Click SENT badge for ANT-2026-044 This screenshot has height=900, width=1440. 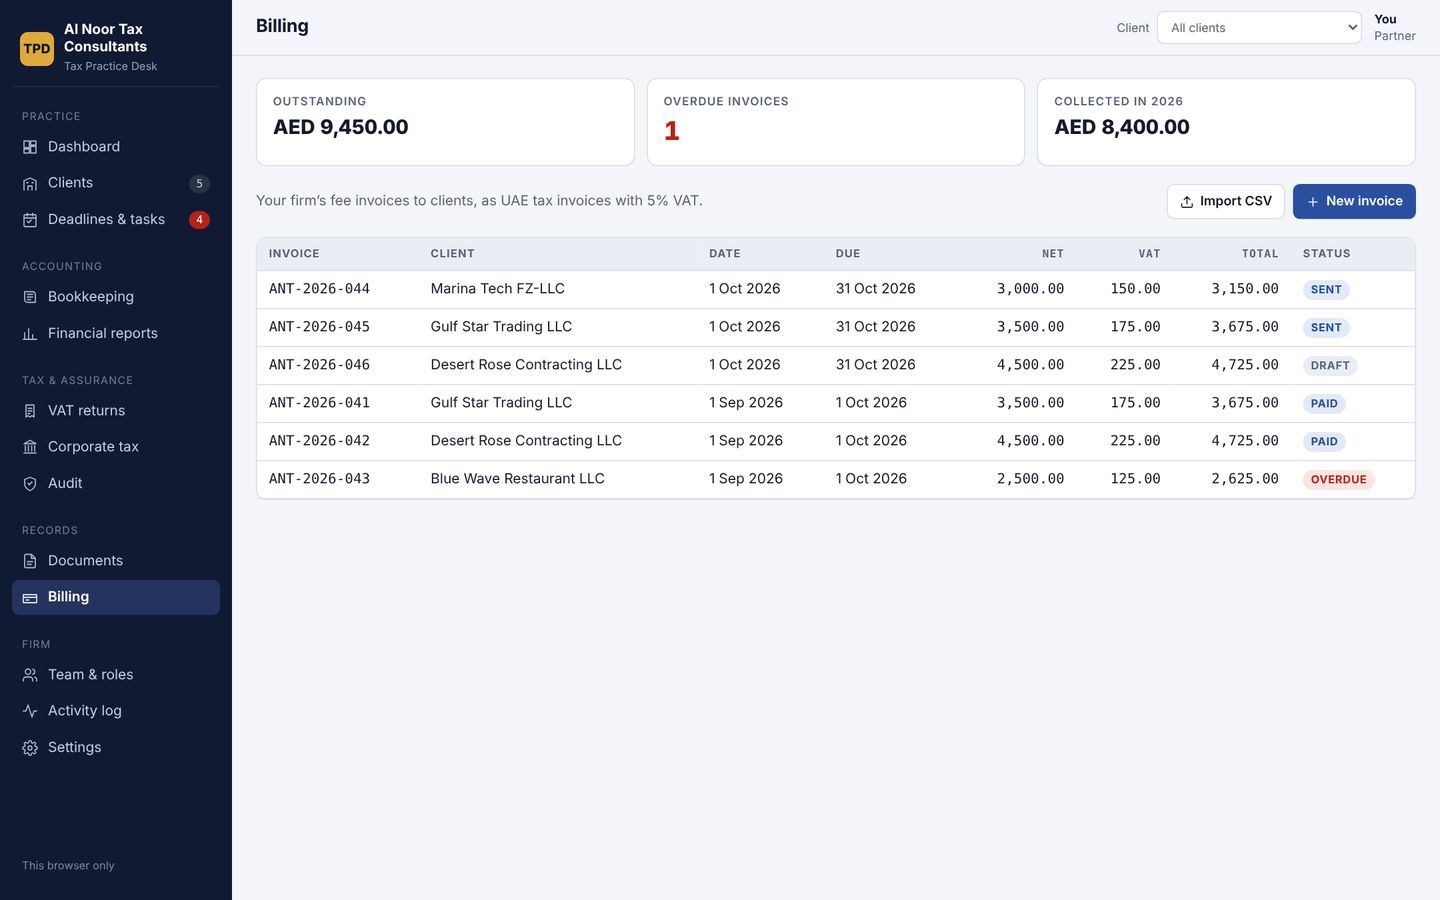point(1326,290)
